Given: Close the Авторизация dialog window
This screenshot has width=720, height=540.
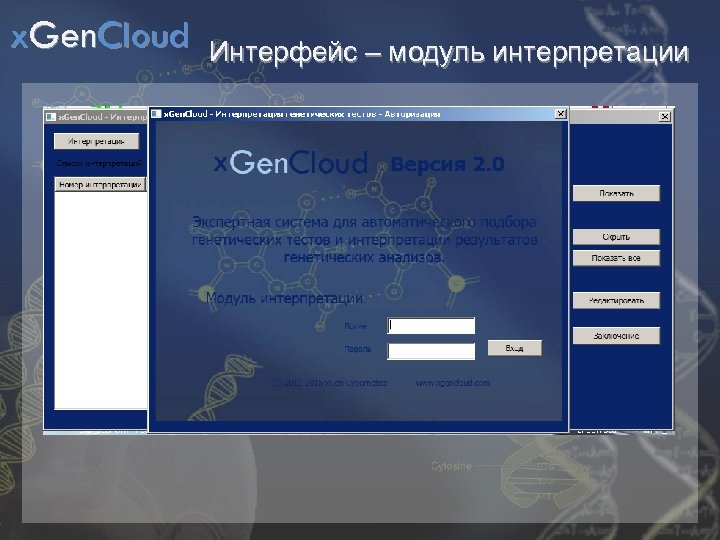Looking at the screenshot, I should 561,113.
